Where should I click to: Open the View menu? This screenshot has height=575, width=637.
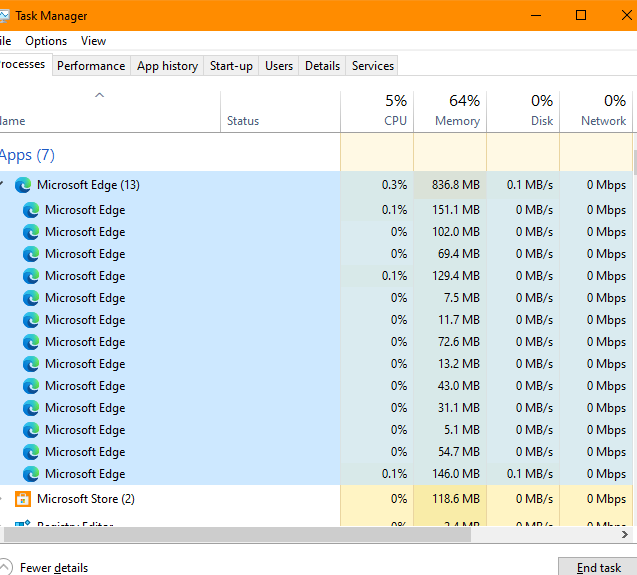(x=93, y=41)
